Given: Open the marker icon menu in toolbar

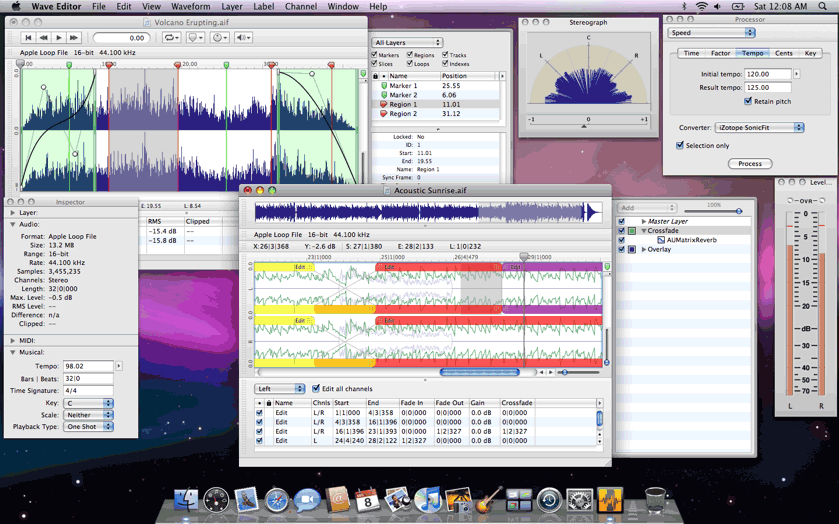Looking at the screenshot, I should pos(195,38).
